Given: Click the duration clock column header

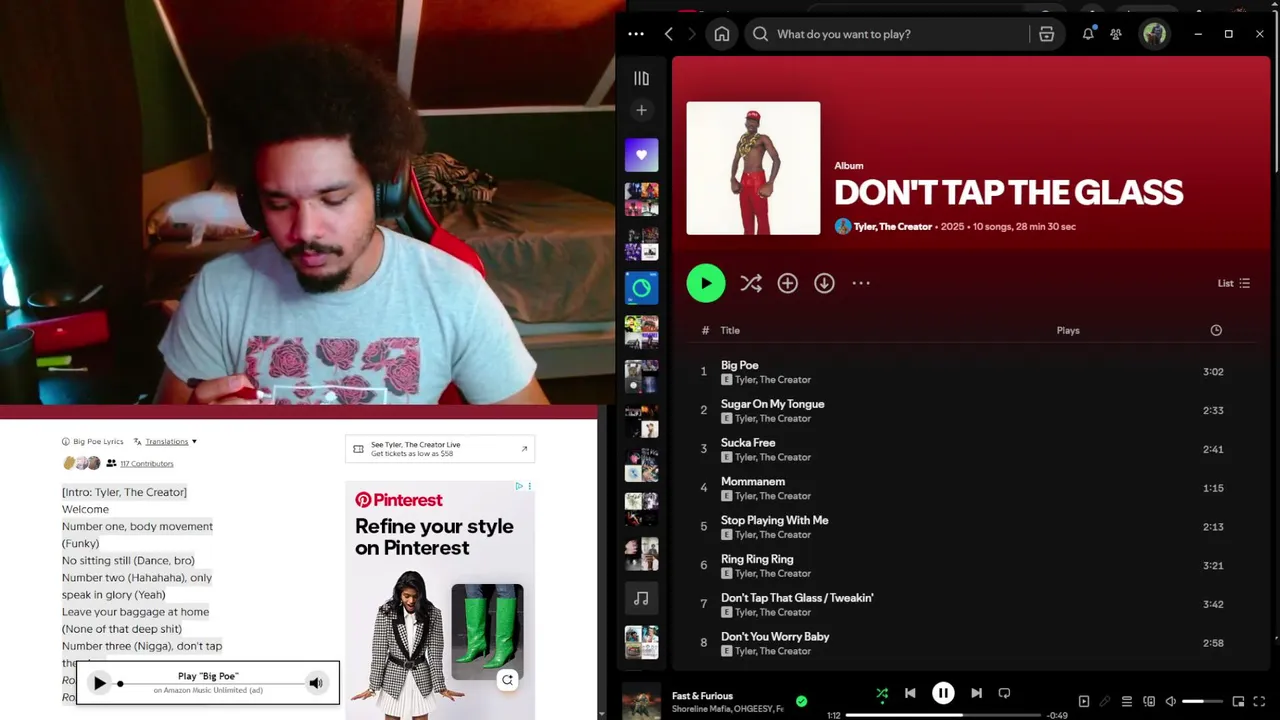Looking at the screenshot, I should click(x=1216, y=330).
